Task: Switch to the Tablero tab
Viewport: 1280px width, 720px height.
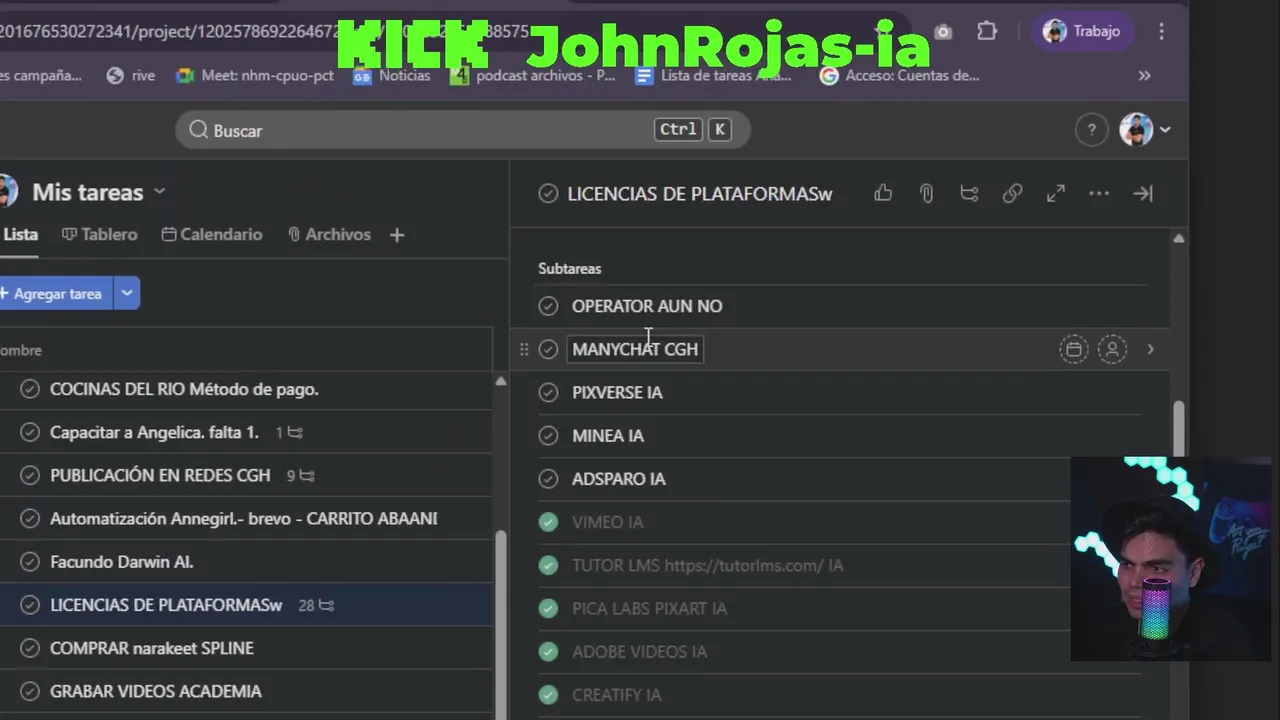Action: [99, 234]
